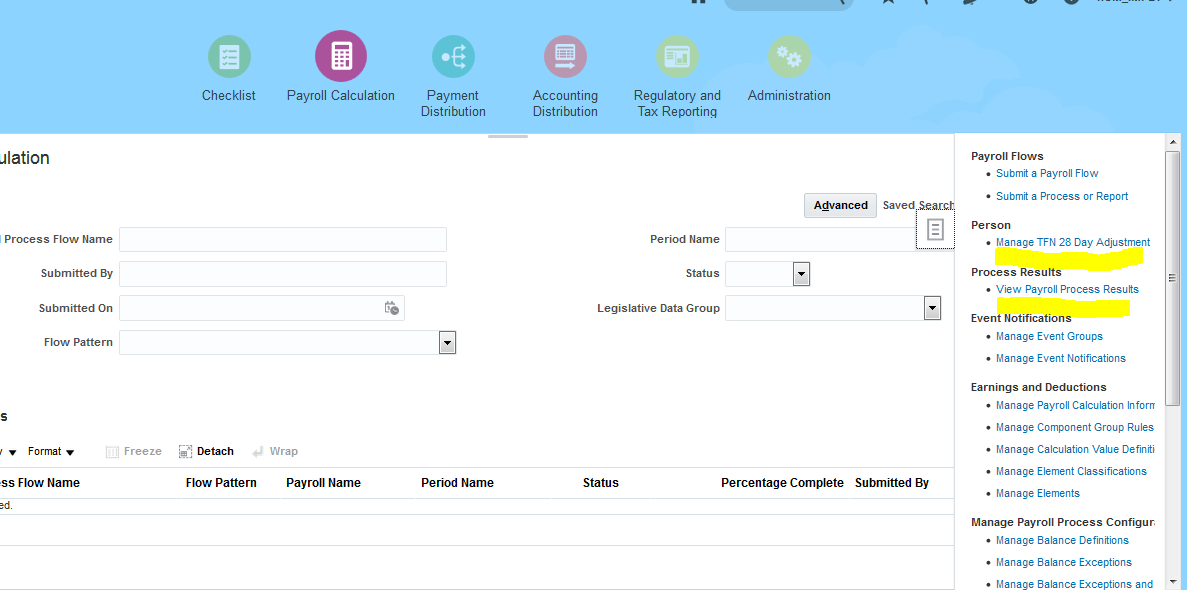Open the Accounting Distribution work area
The height and width of the screenshot is (590, 1187).
point(565,56)
